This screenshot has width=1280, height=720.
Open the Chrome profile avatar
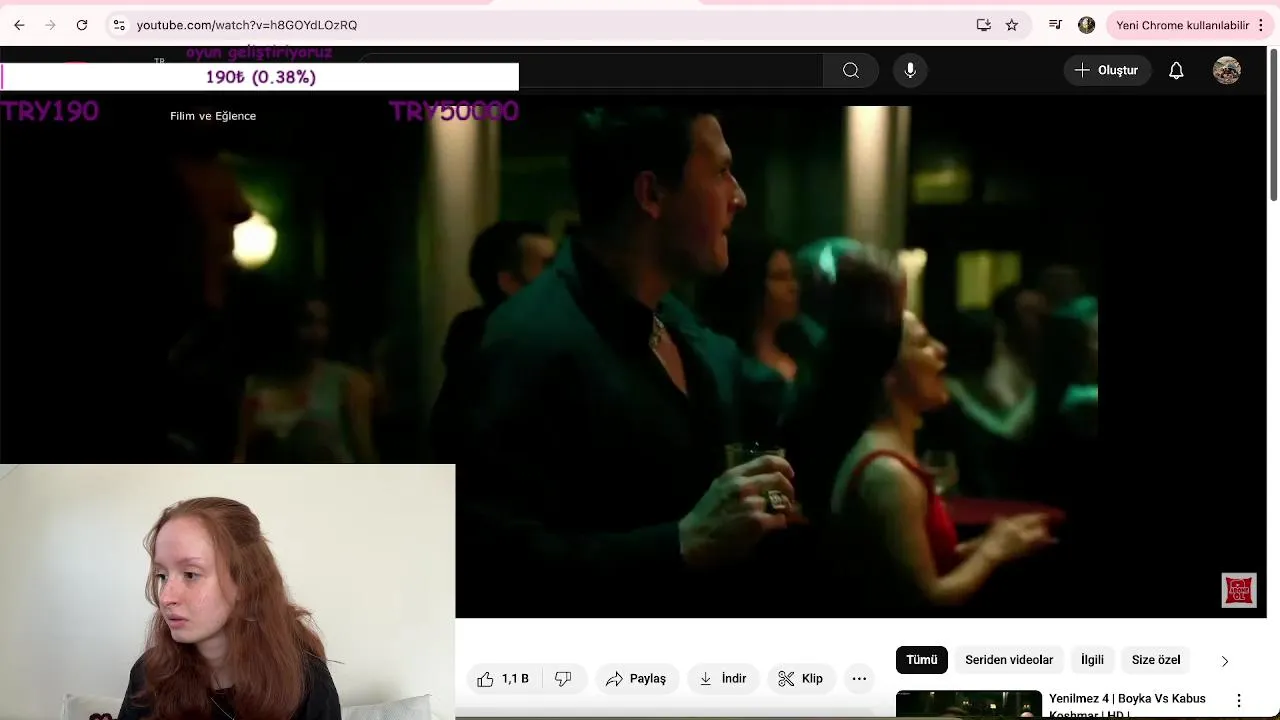pos(1087,25)
